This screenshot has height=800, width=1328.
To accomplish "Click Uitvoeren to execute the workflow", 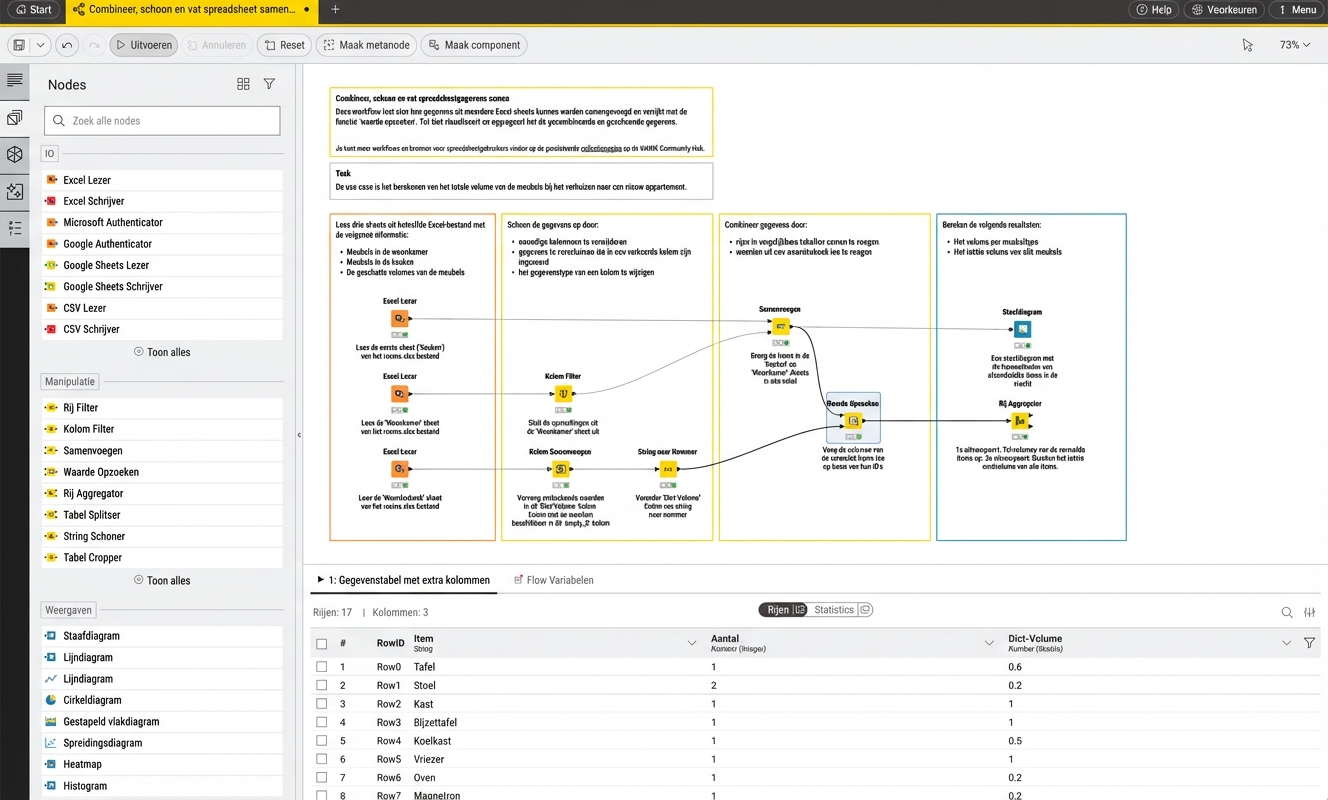I will [142, 44].
